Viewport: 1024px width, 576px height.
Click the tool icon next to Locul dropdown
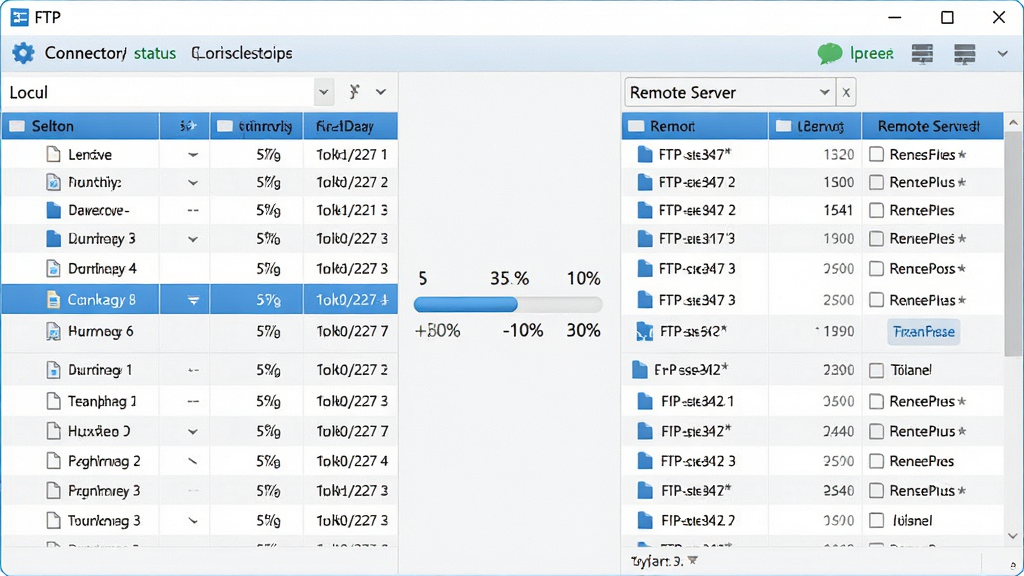pos(354,91)
